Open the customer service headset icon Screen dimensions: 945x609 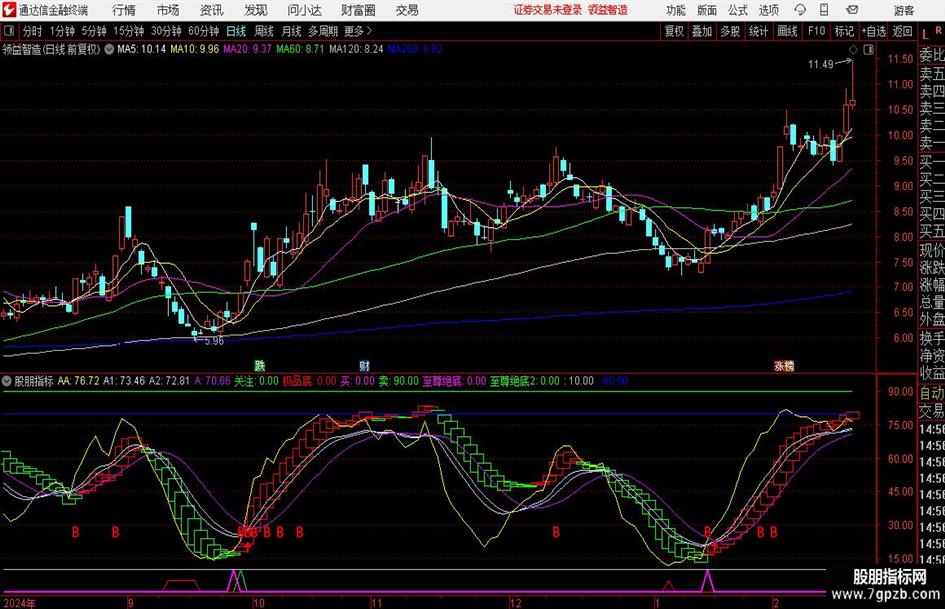[x=800, y=10]
